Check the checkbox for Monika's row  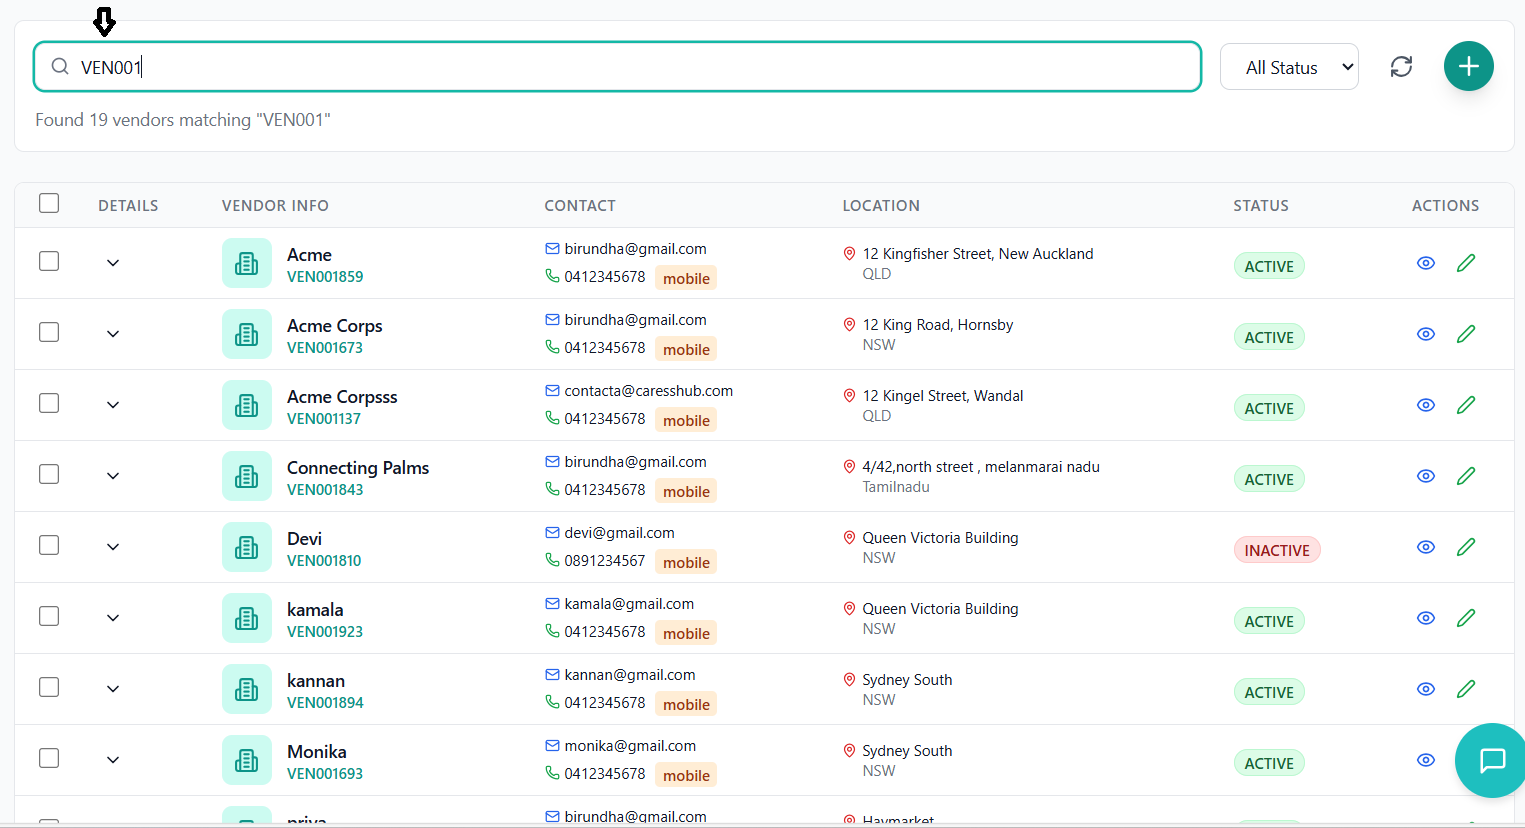tap(48, 758)
